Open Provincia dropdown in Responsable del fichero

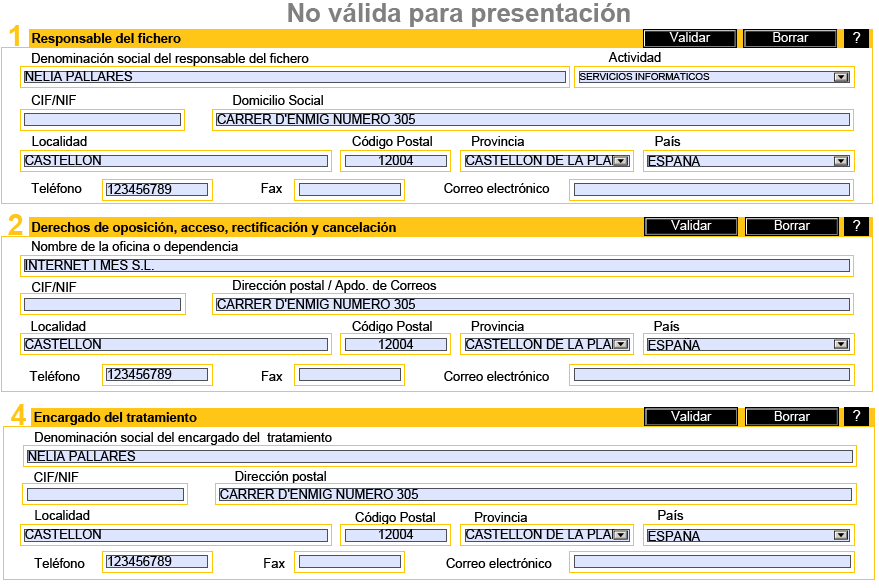(x=621, y=161)
